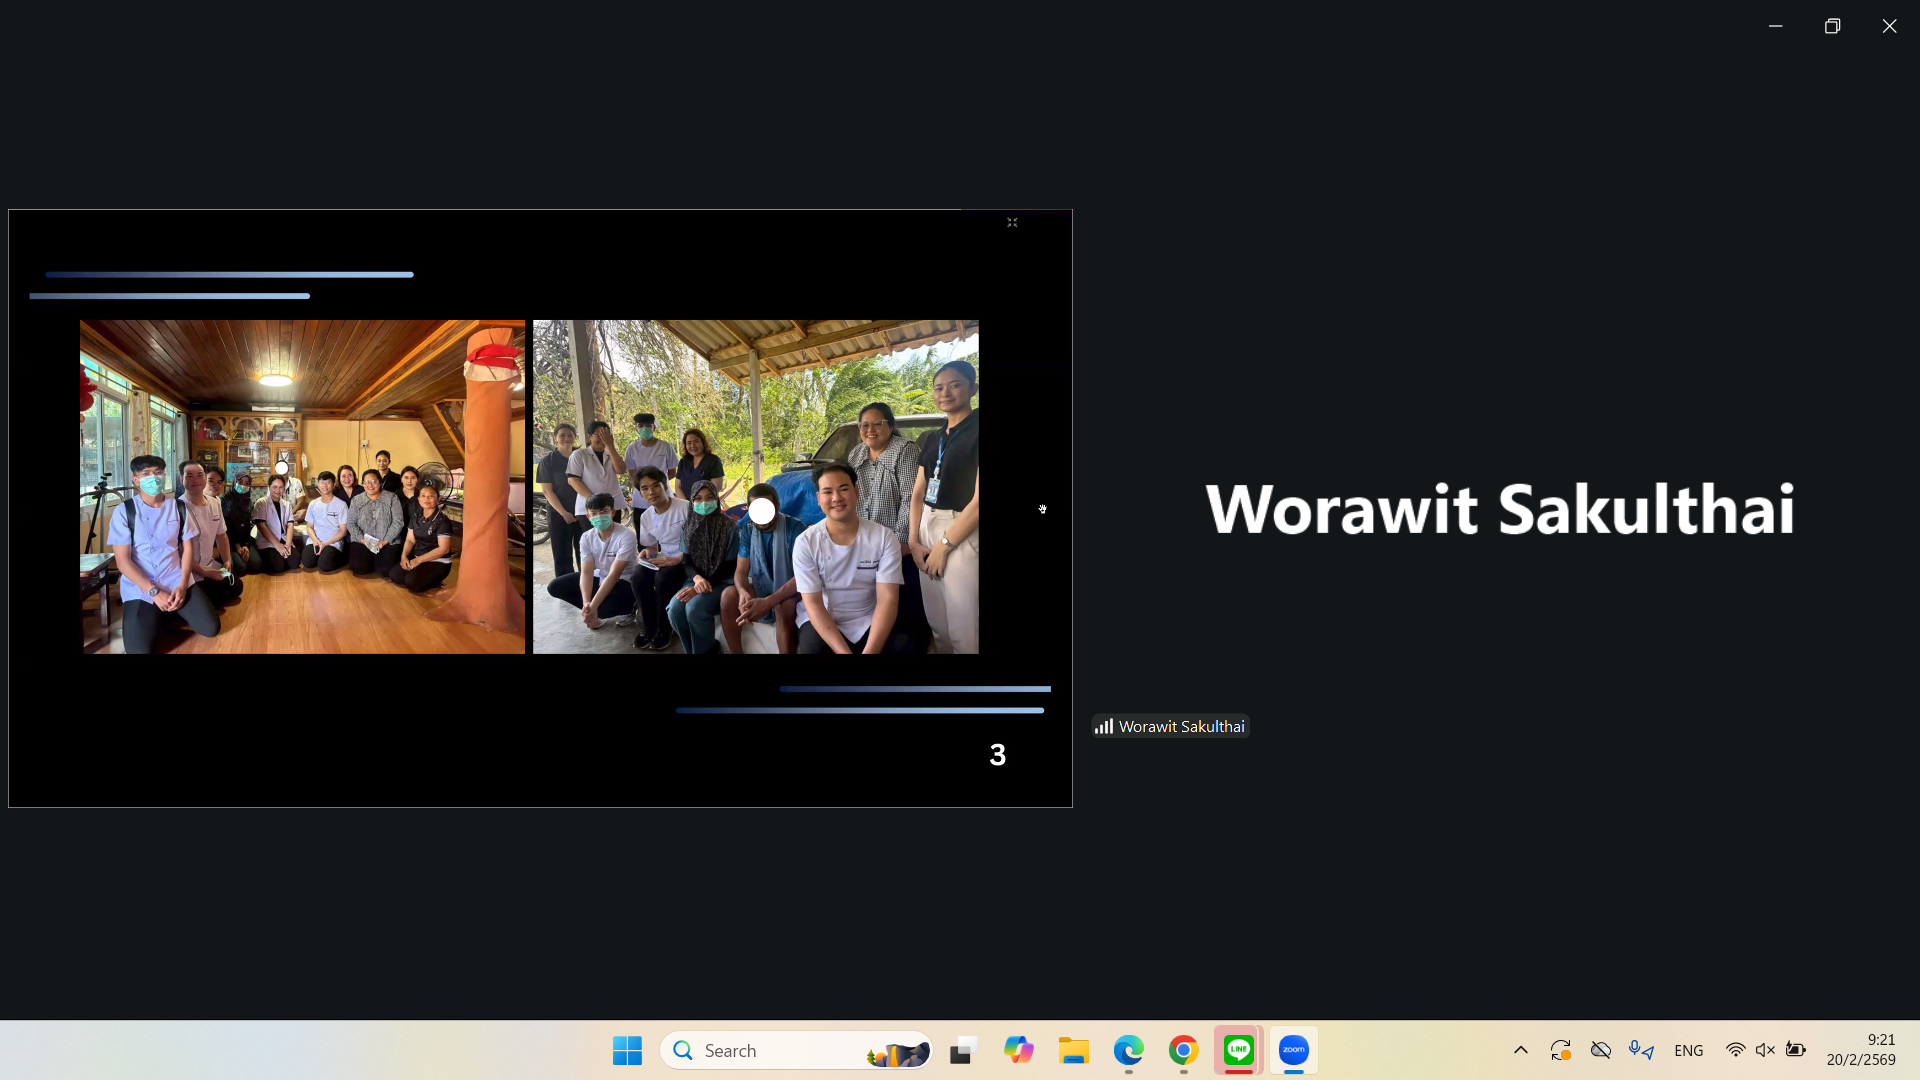Click the Windows Update restart tray icon

1560,1050
